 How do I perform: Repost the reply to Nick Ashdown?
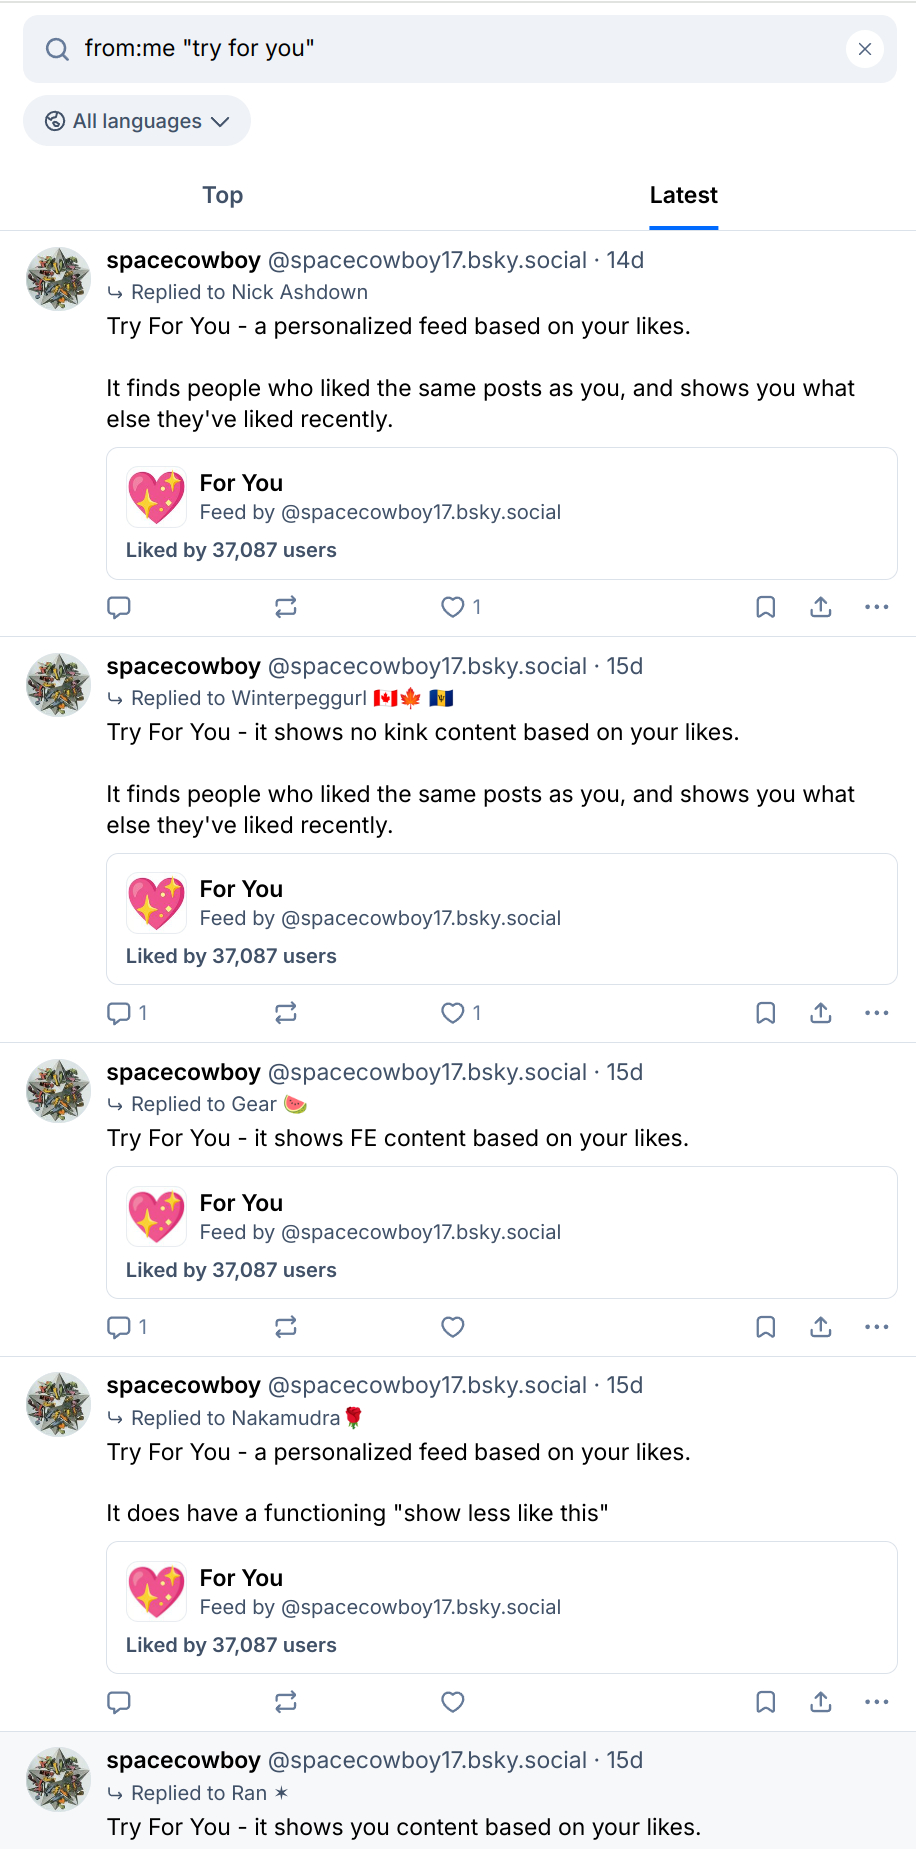click(286, 607)
